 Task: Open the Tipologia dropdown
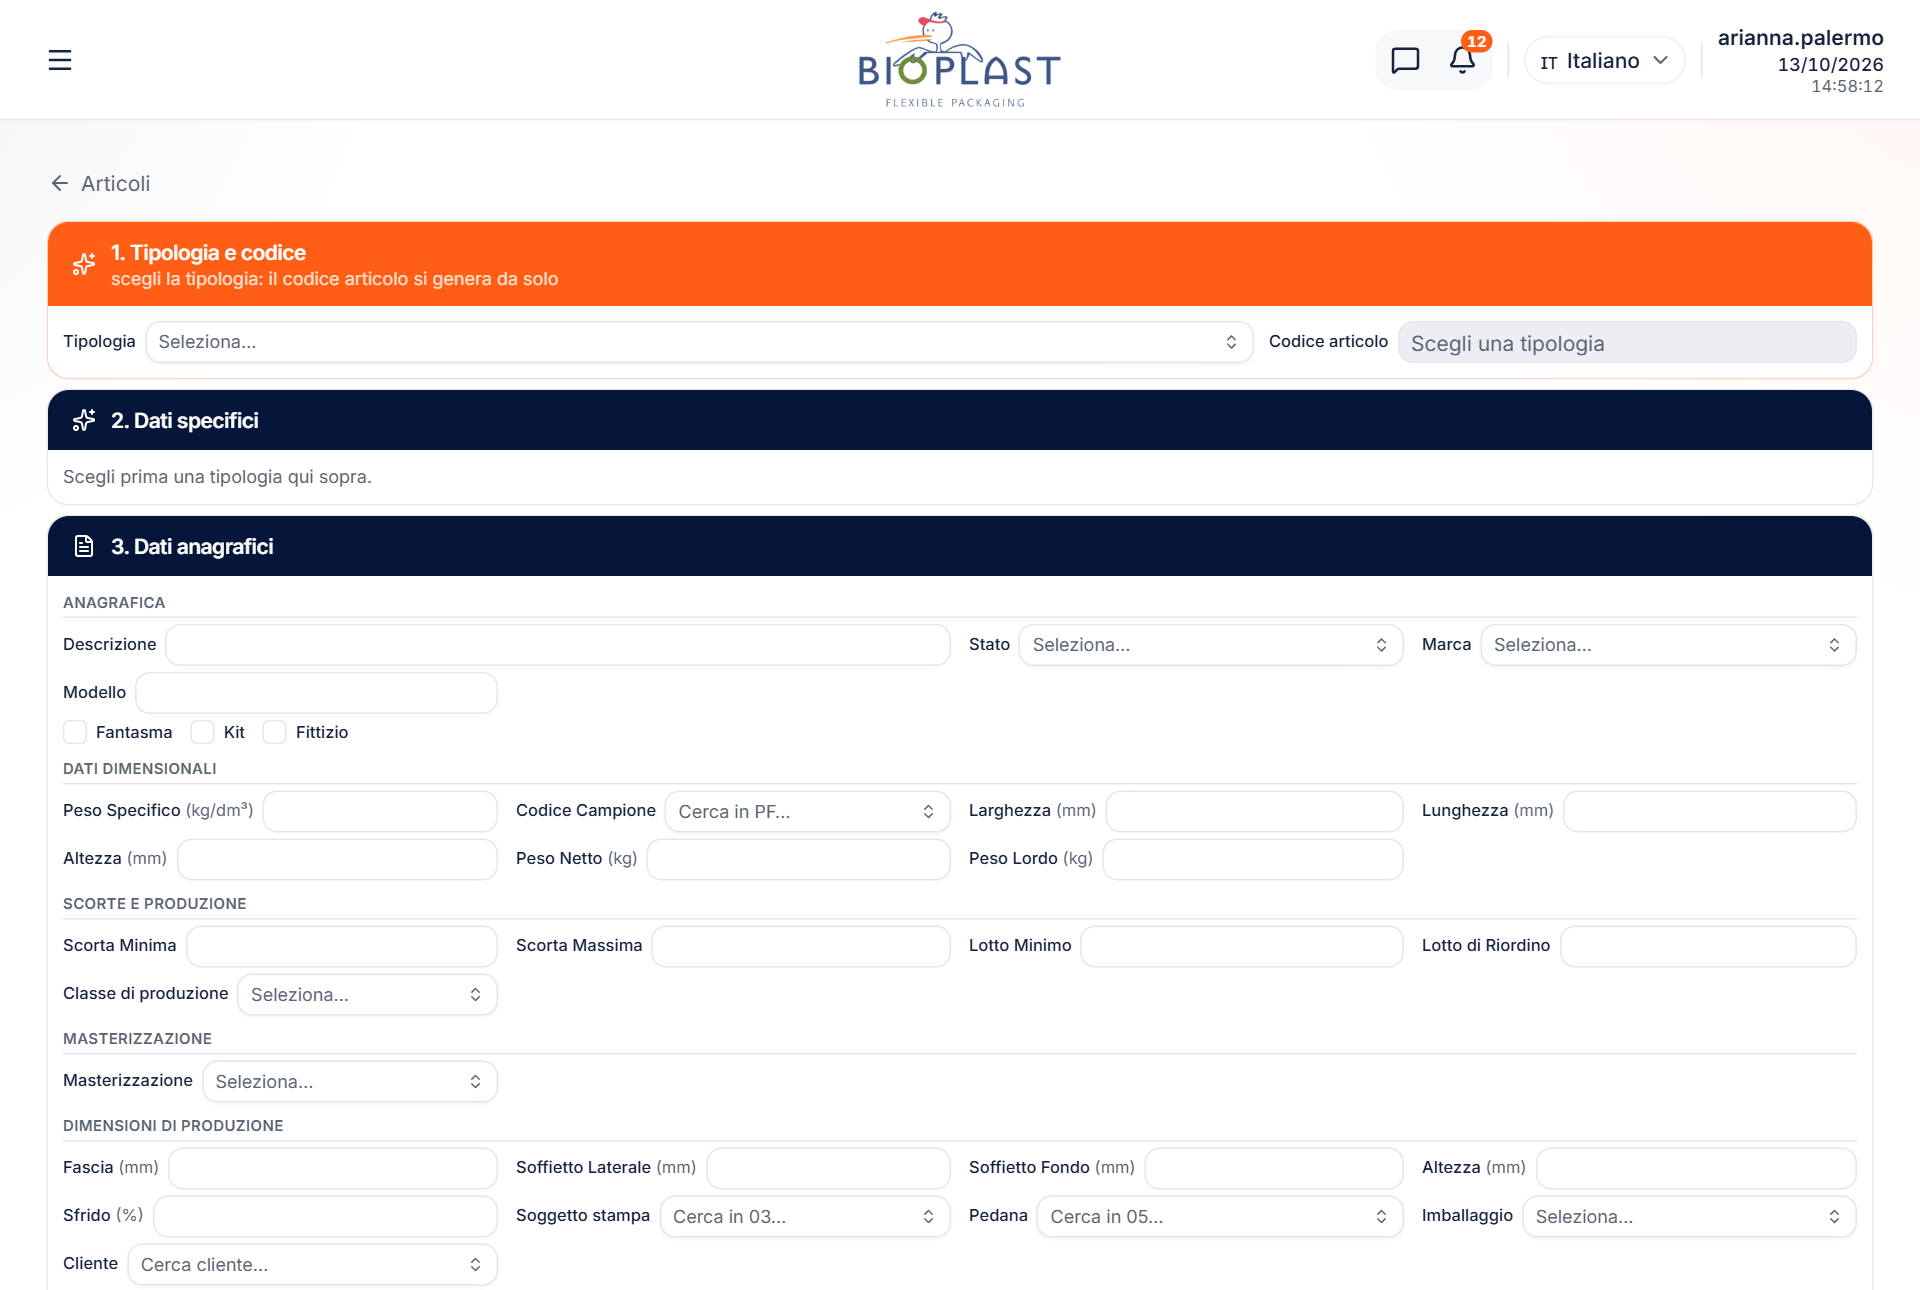pyautogui.click(x=699, y=342)
